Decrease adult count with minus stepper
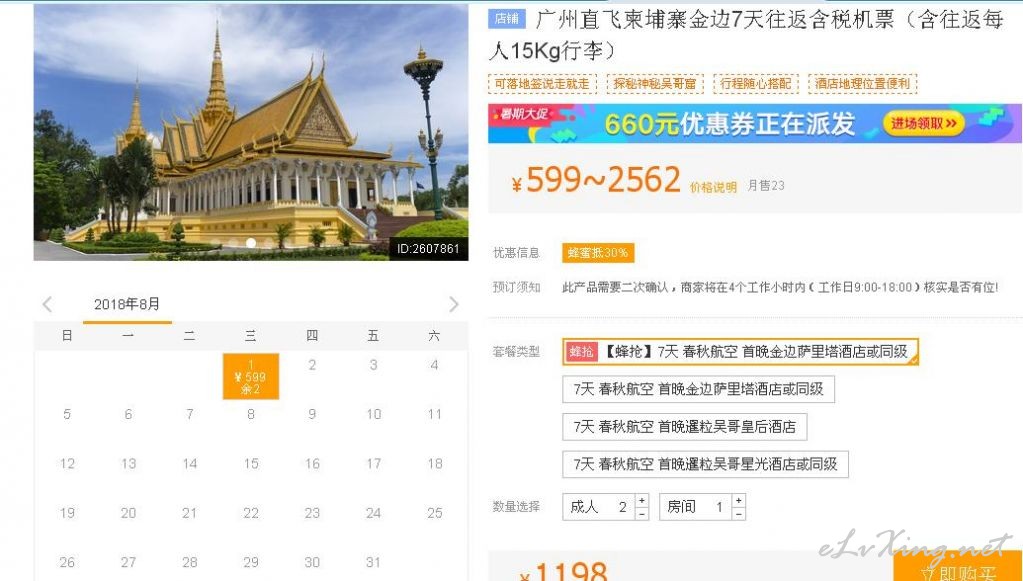 point(642,514)
